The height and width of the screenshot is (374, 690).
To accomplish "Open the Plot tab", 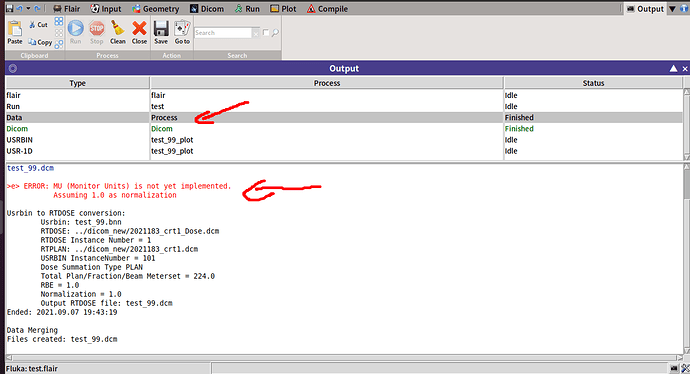I will (x=283, y=9).
